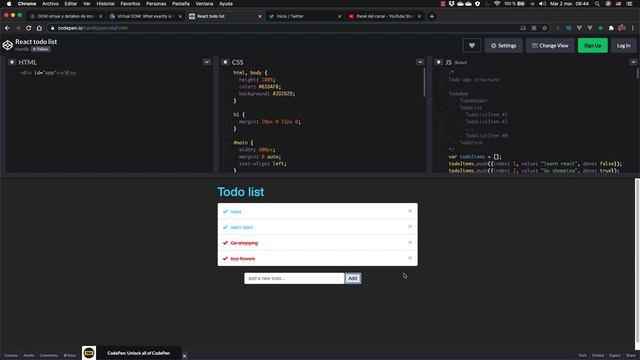Close the 'Unlock all of CodePen' banner

point(184,356)
